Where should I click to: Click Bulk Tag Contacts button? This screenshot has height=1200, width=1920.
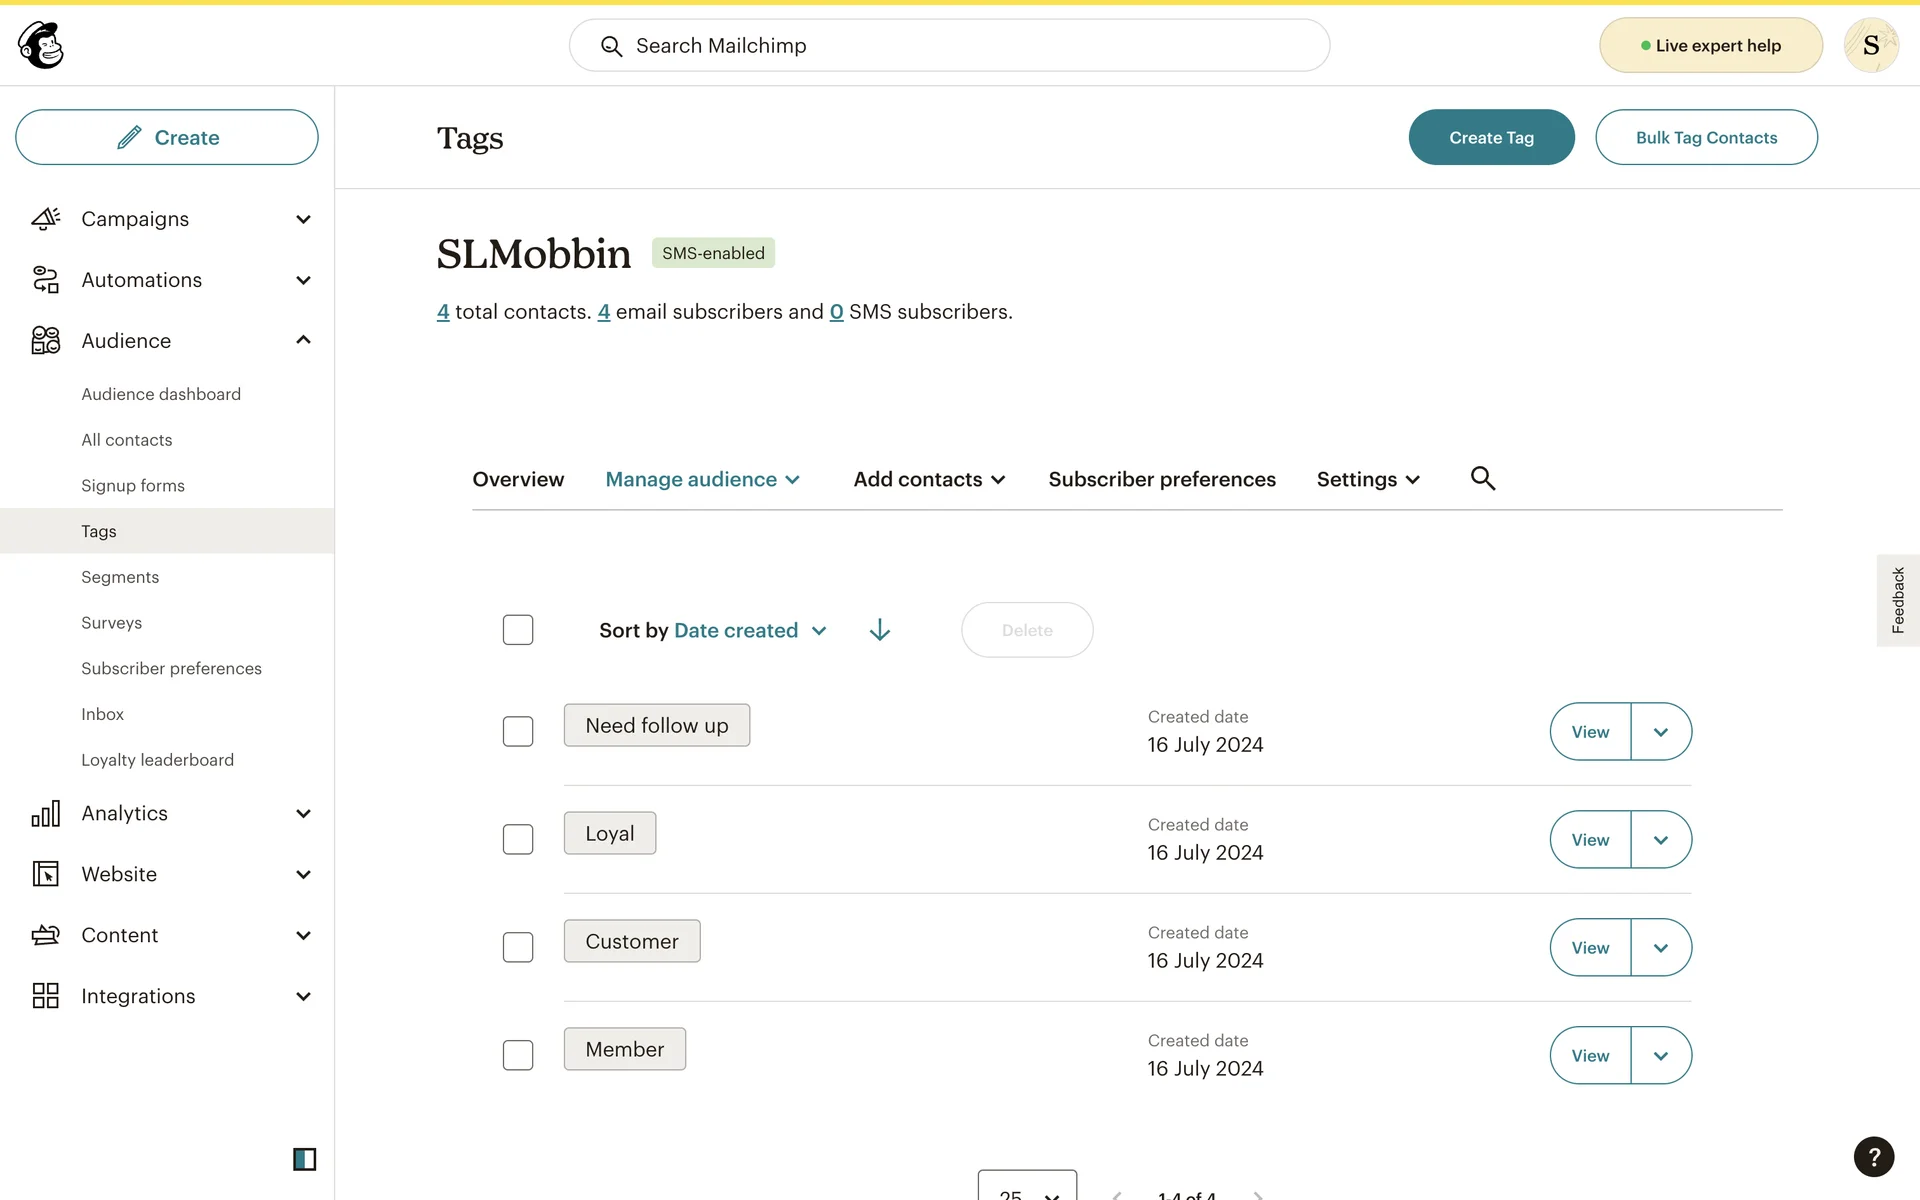pos(1706,138)
